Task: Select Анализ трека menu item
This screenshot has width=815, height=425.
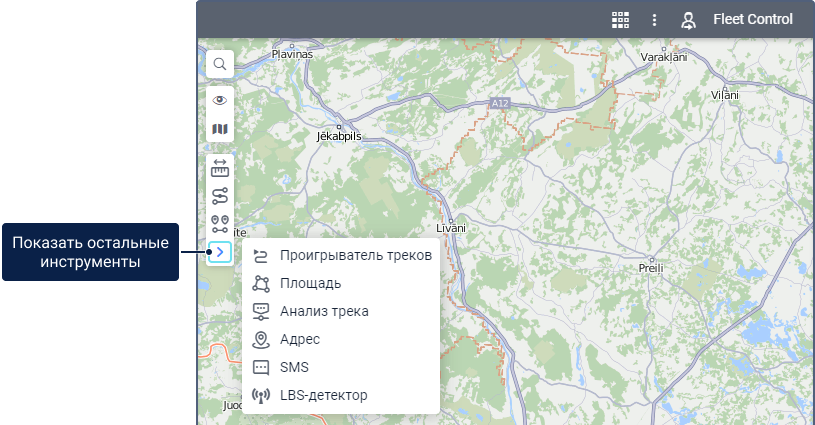Action: [x=324, y=311]
